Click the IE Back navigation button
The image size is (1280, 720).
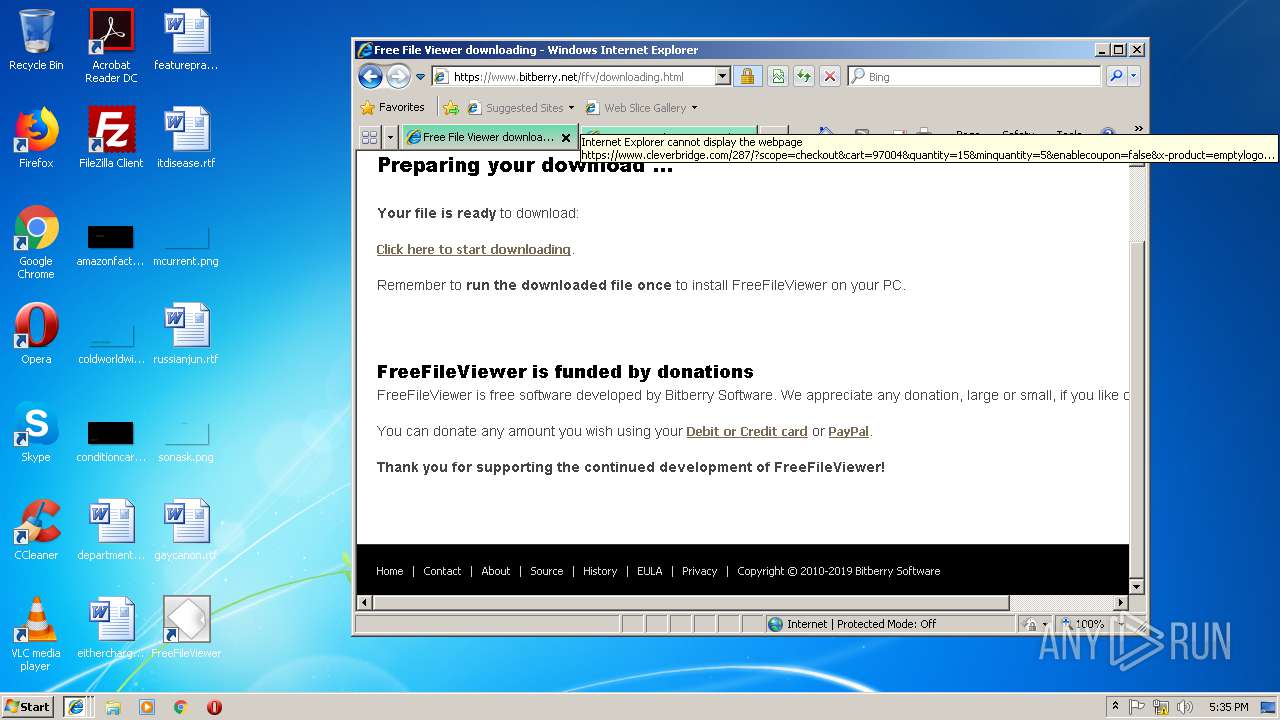pyautogui.click(x=370, y=76)
